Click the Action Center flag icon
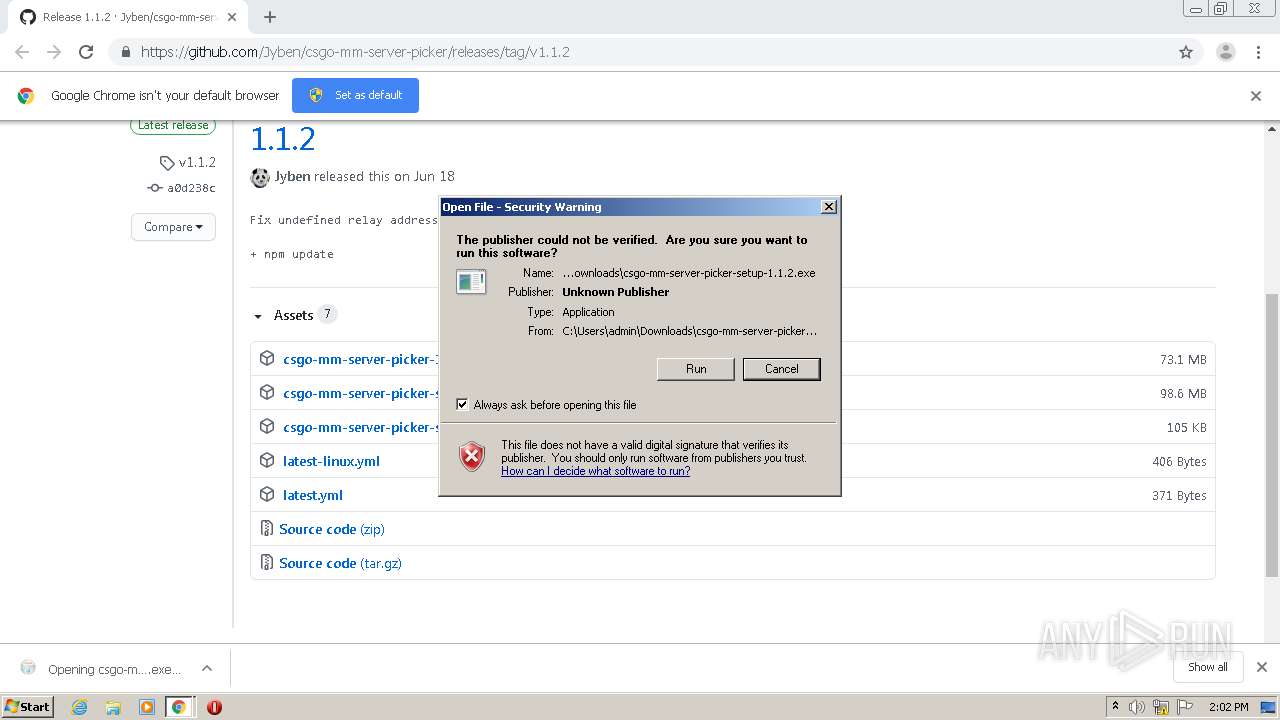Image resolution: width=1280 pixels, height=720 pixels. pyautogui.click(x=1185, y=707)
